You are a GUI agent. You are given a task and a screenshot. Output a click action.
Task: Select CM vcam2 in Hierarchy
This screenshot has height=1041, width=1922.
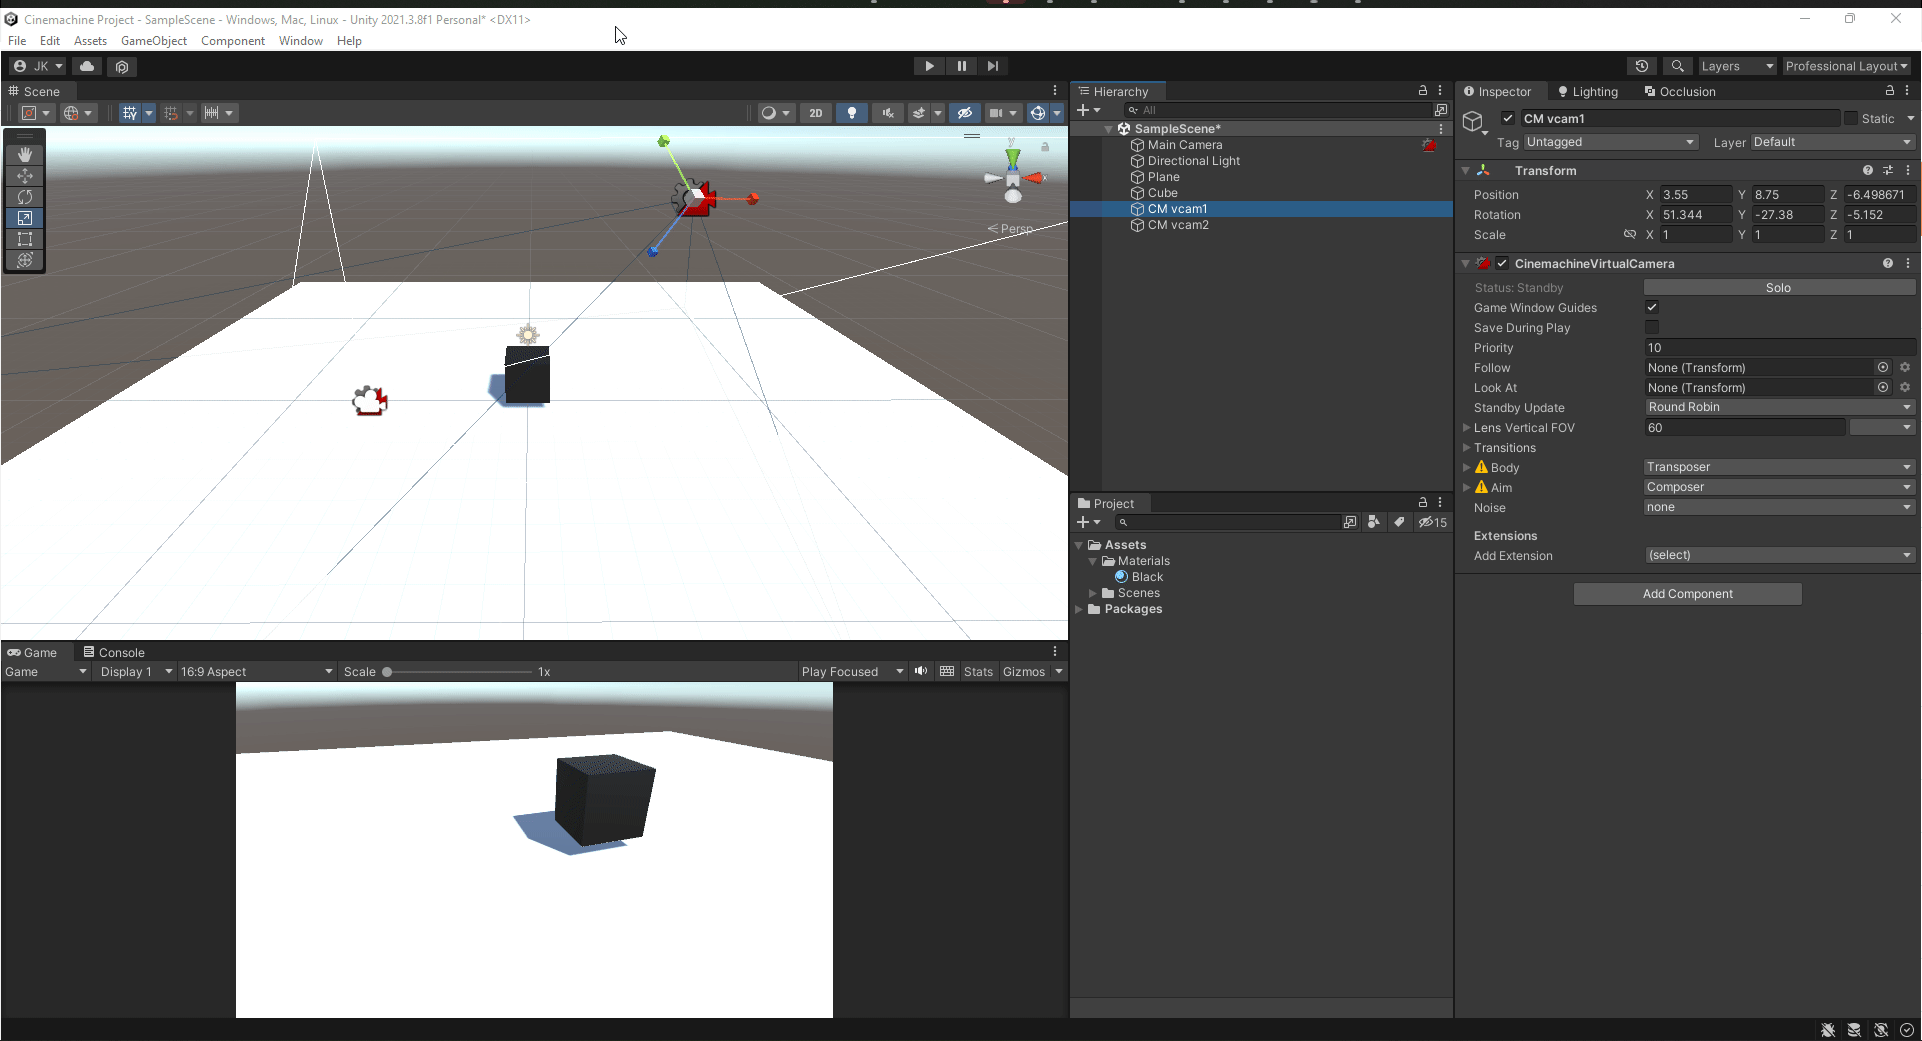1178,225
